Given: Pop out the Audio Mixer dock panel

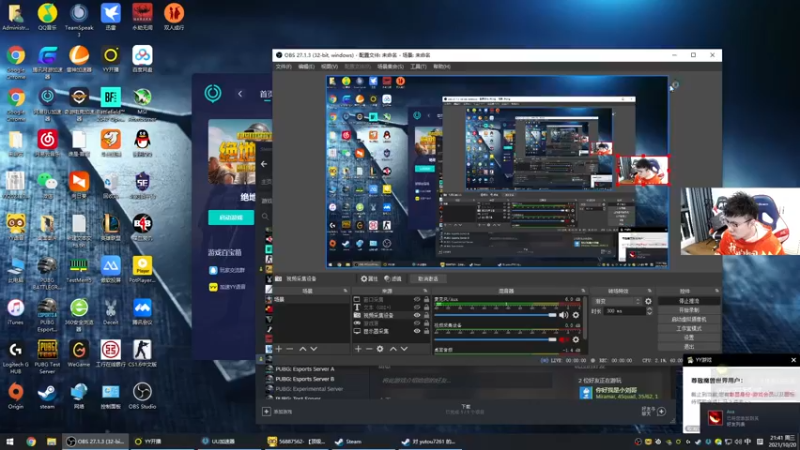Looking at the screenshot, I should [583, 291].
